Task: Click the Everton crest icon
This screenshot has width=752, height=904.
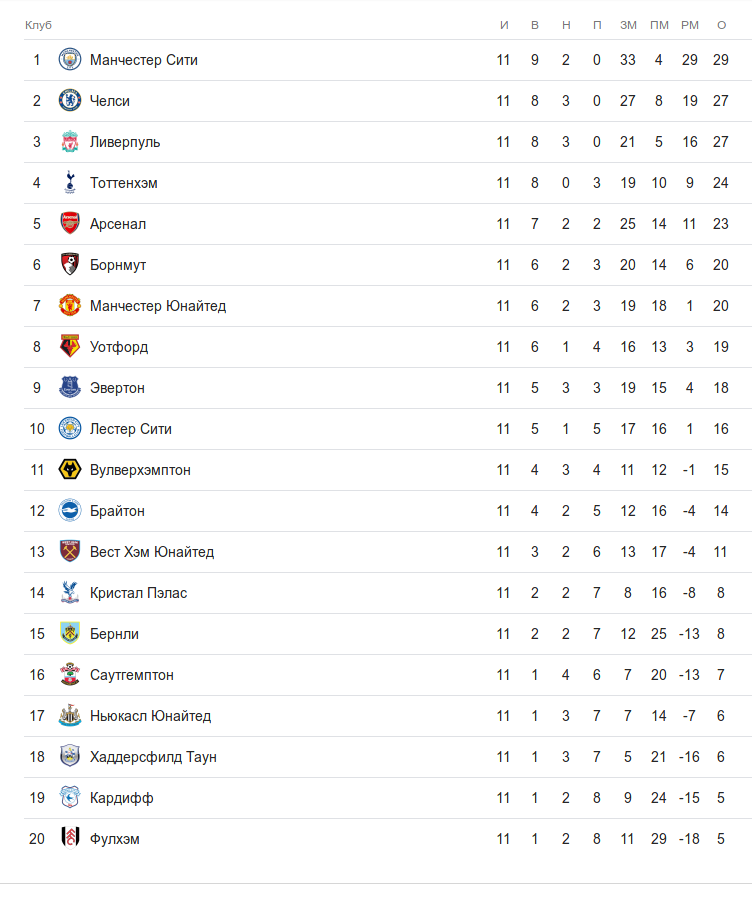Action: click(x=70, y=388)
